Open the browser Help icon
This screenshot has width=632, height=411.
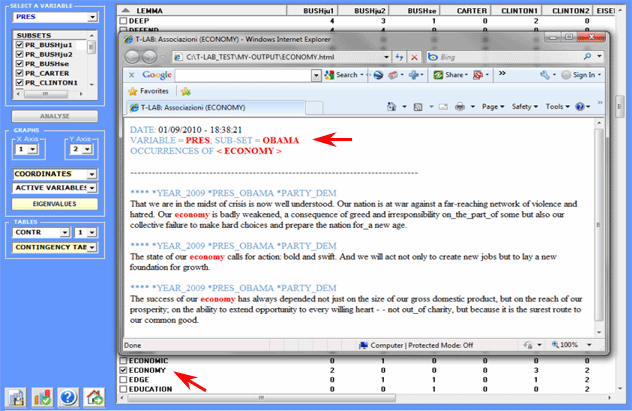(x=580, y=107)
